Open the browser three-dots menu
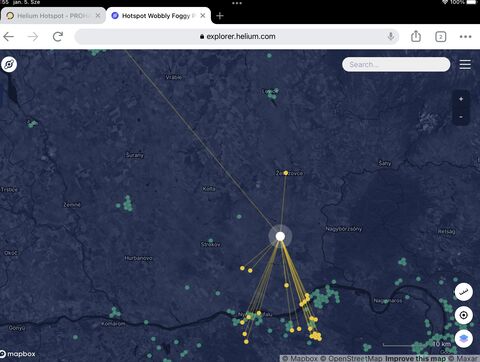Screen dimensions: 480x362 (465, 36)
